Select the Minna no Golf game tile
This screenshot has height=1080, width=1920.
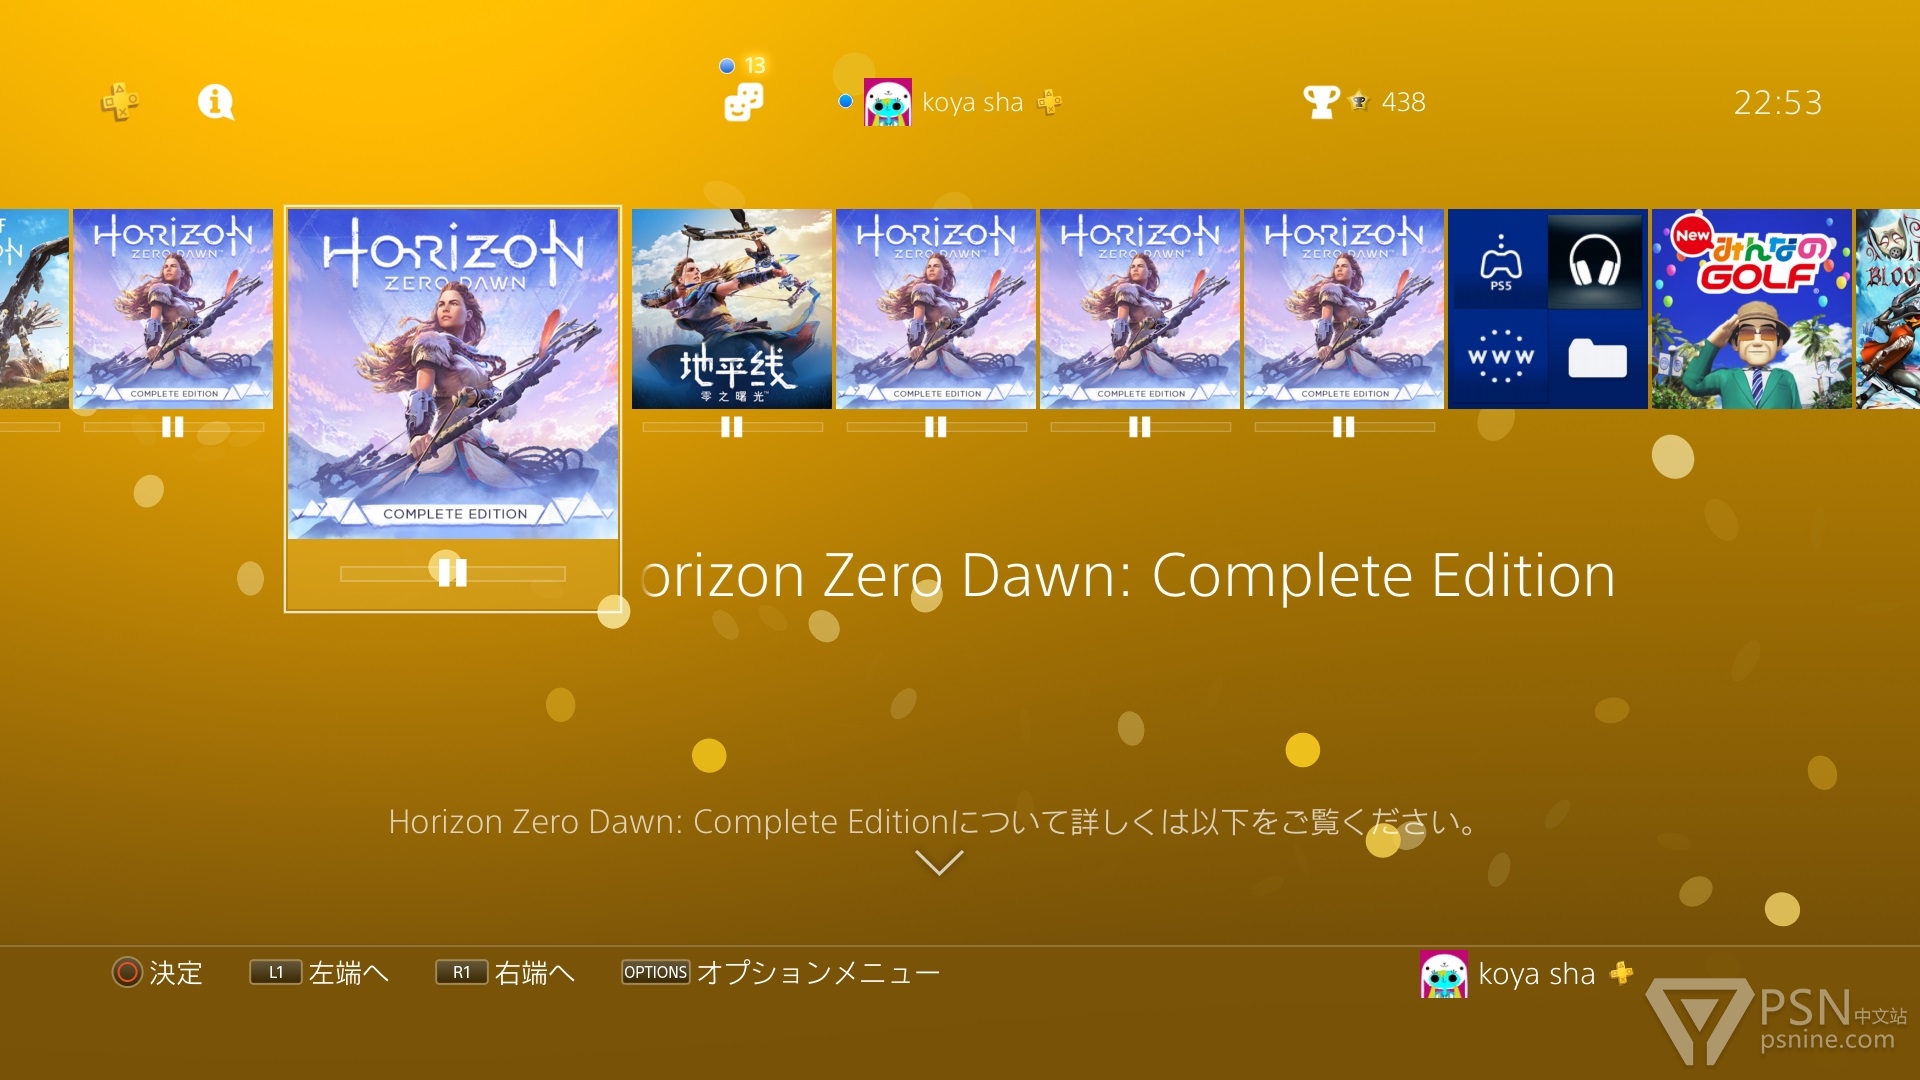(x=1751, y=309)
